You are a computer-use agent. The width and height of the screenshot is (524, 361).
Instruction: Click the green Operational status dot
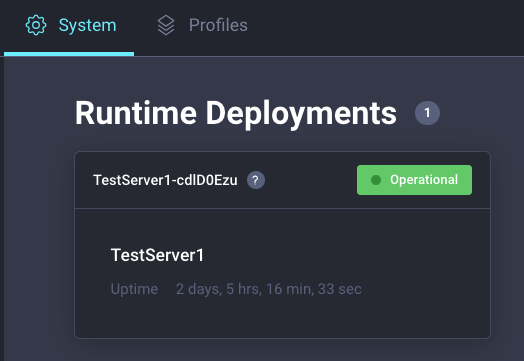click(x=376, y=180)
